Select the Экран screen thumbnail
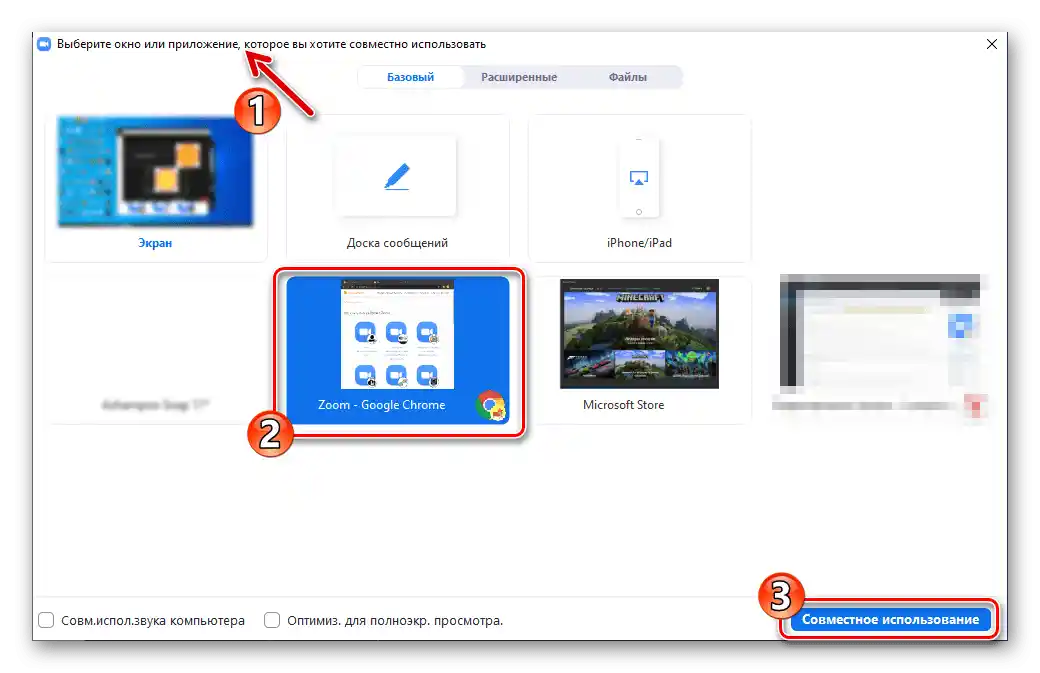Screen dimensions: 1040x673 point(155,172)
